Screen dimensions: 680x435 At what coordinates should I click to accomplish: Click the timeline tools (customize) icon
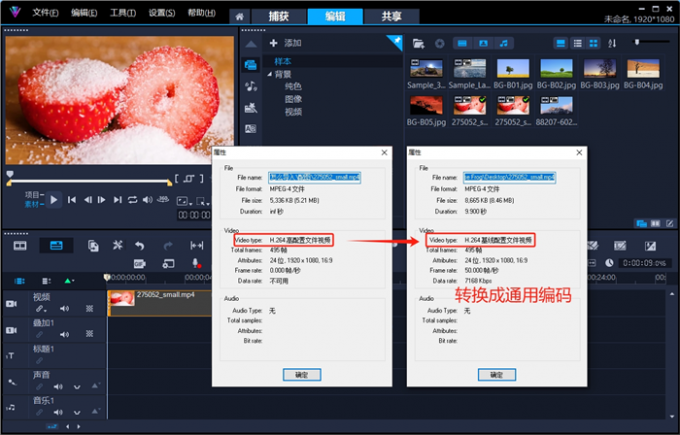coord(118,245)
